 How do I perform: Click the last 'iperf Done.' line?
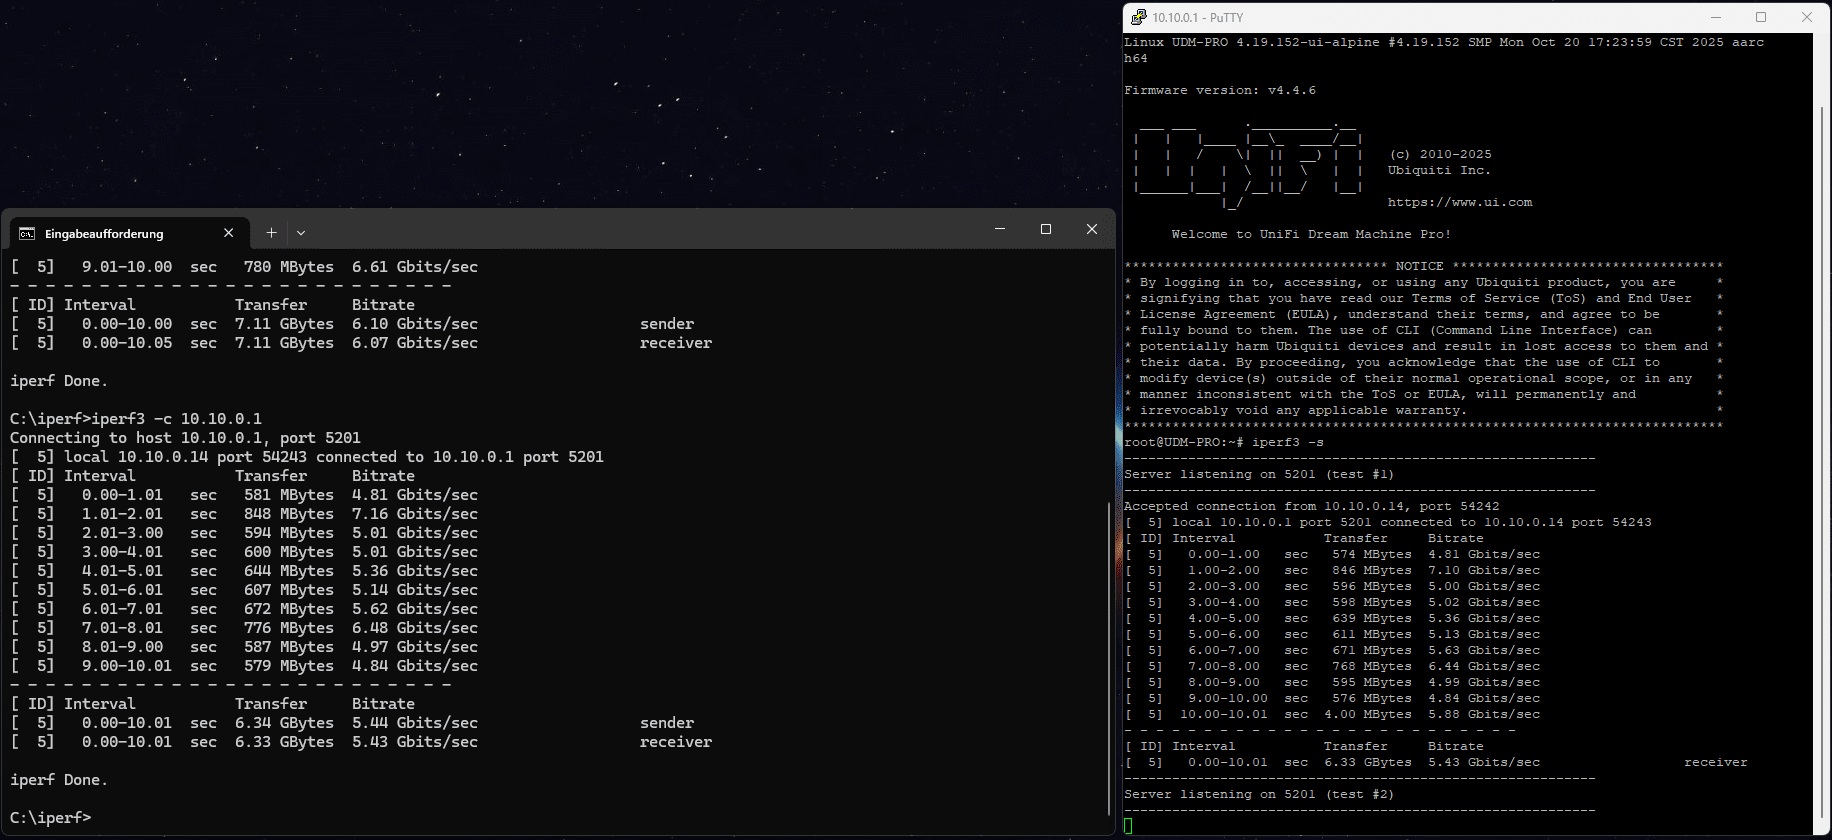(x=59, y=780)
